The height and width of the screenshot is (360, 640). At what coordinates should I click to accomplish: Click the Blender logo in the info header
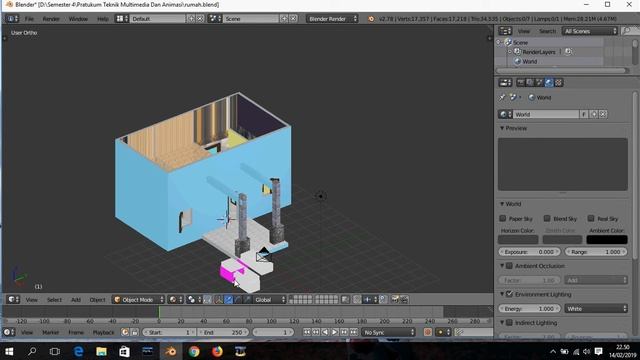click(371, 19)
